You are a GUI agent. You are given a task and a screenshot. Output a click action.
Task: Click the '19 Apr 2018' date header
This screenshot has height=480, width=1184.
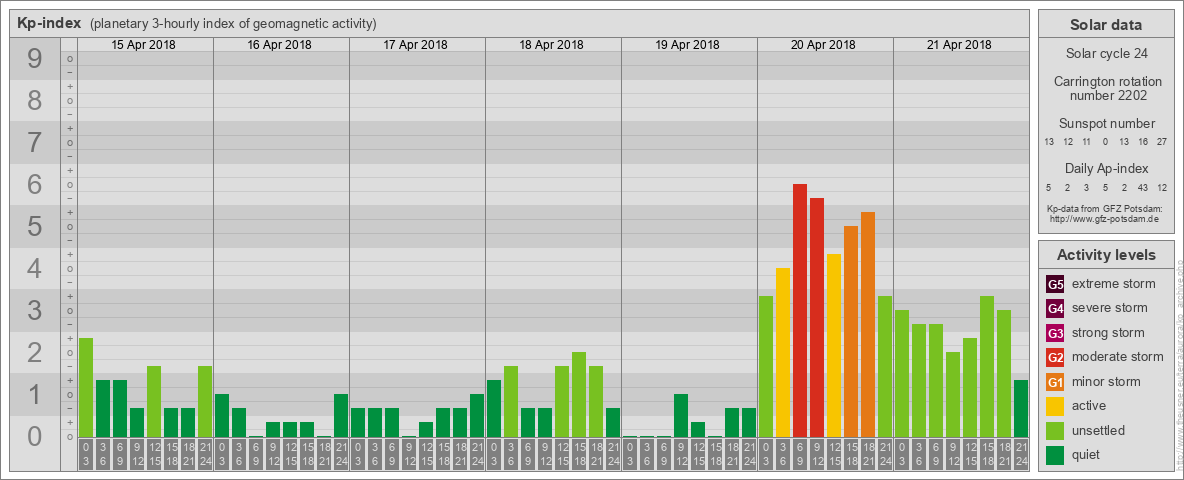pos(687,45)
